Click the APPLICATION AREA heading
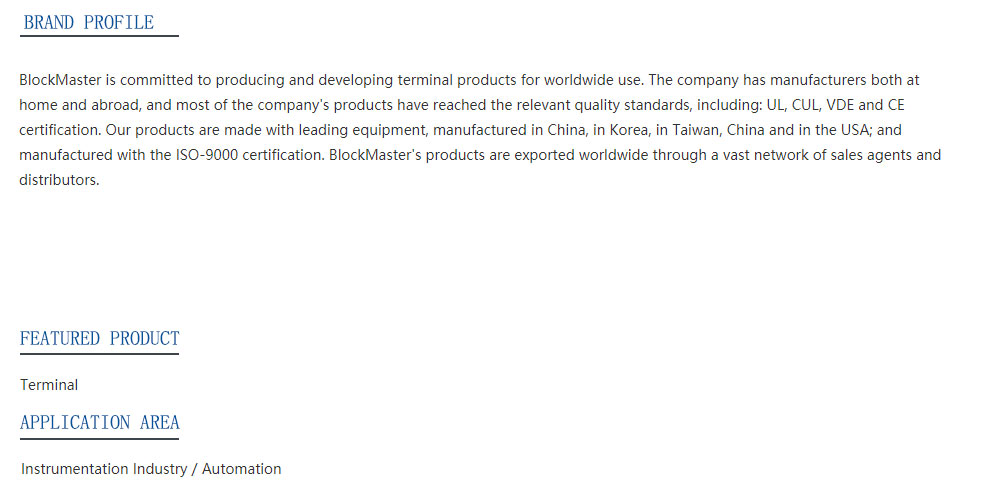 (x=99, y=422)
